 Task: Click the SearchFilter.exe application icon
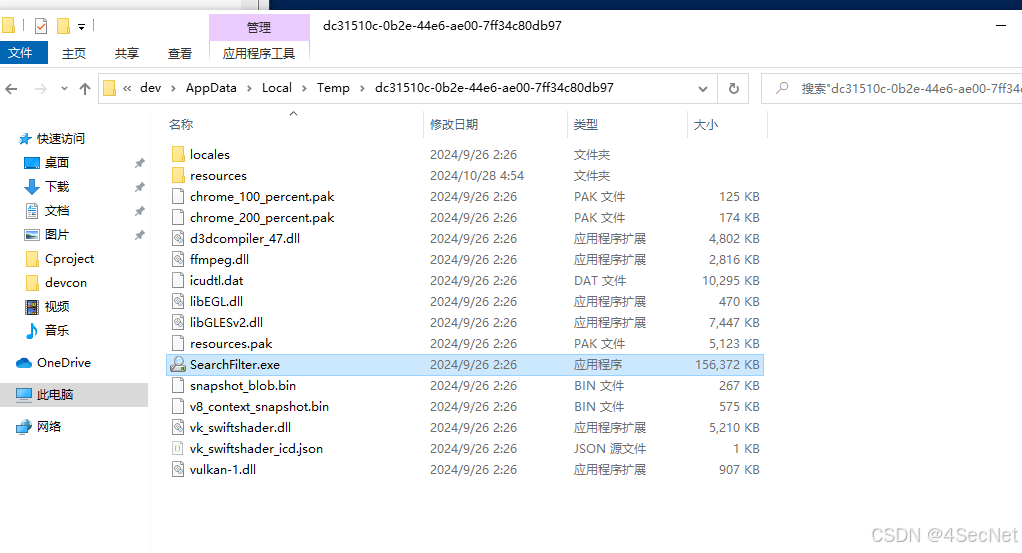point(178,365)
